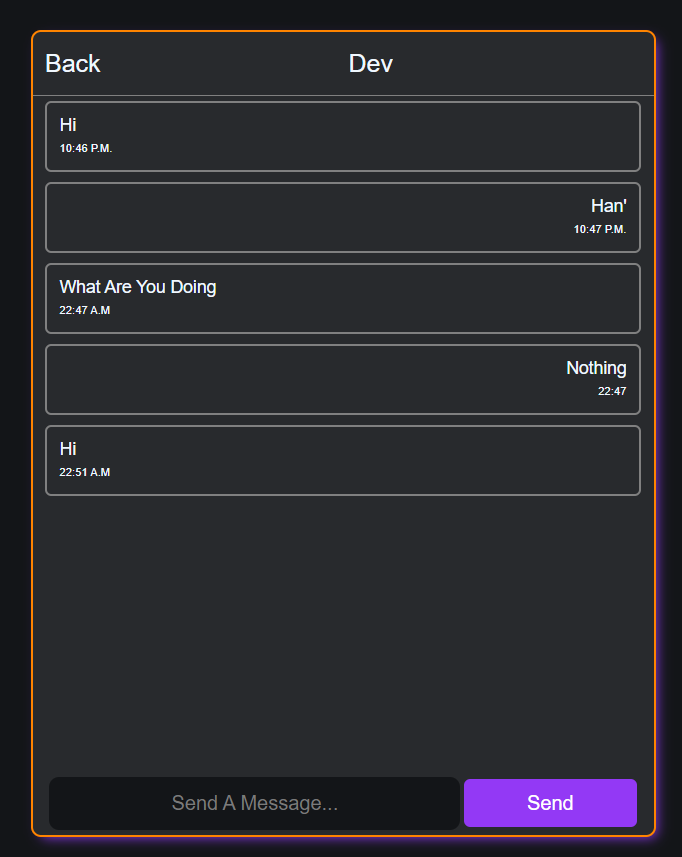Click the Han' message text
This screenshot has height=857, width=682.
pos(609,206)
